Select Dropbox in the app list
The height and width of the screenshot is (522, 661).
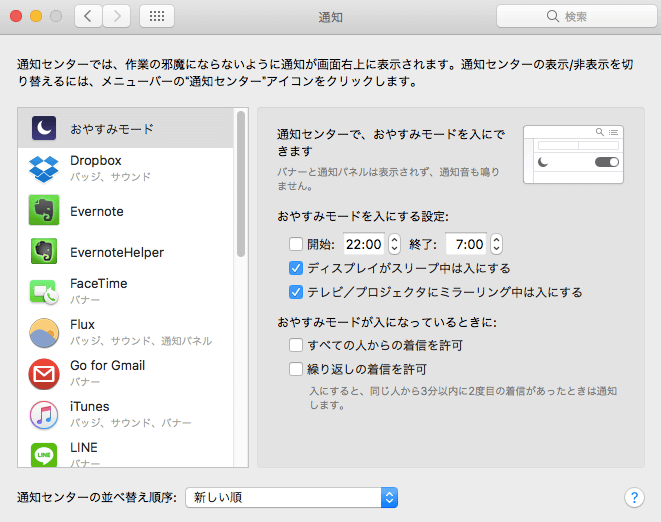pyautogui.click(x=126, y=169)
